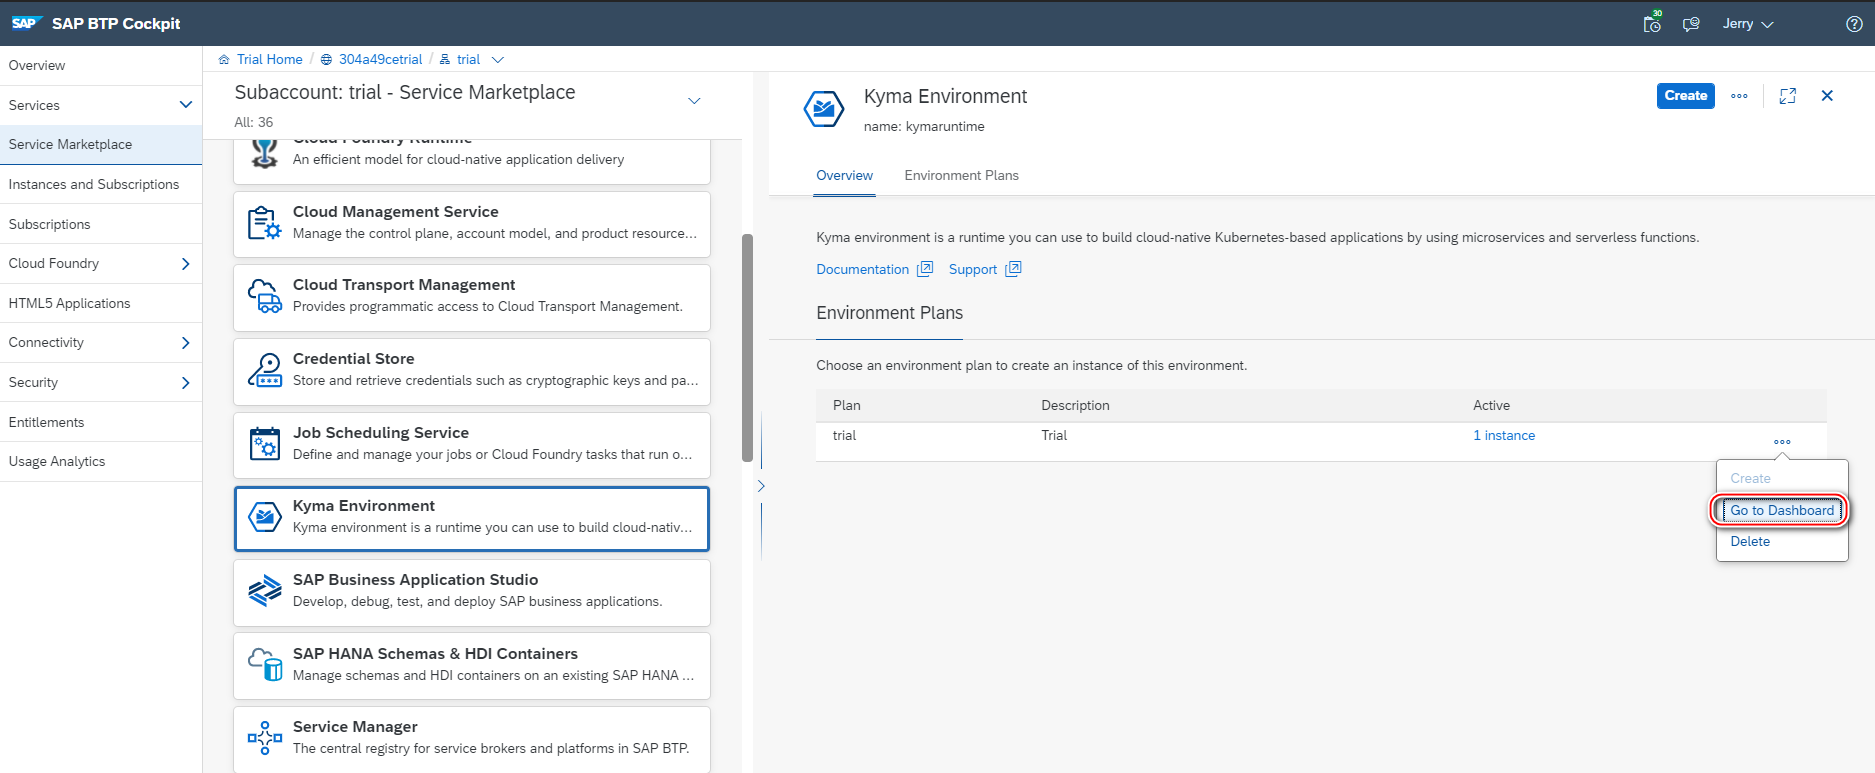Screen dimensions: 1875x773
Task: Expand the breadcrumb dropdown chevron after trial
Action: [x=498, y=59]
